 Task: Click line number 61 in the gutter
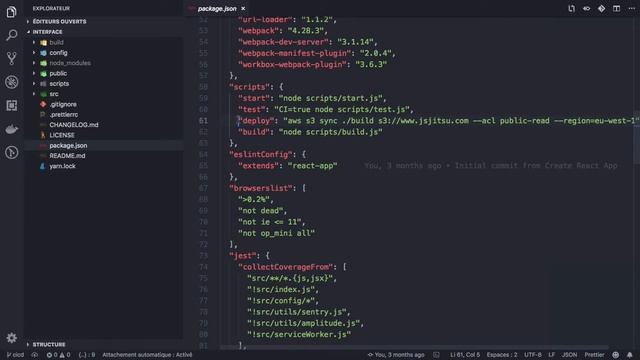tap(203, 121)
